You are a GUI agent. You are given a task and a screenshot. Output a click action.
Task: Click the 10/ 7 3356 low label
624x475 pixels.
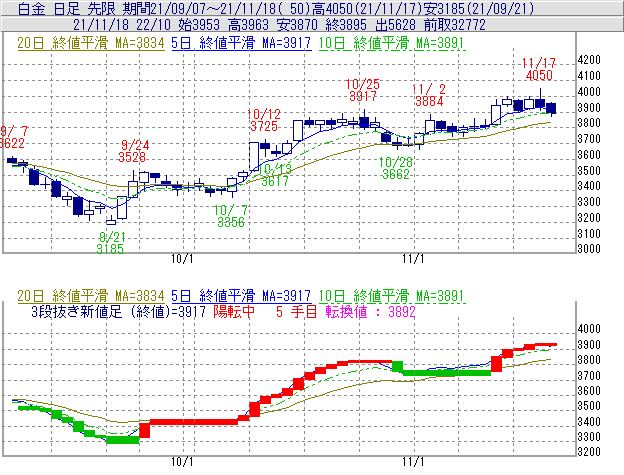231,216
